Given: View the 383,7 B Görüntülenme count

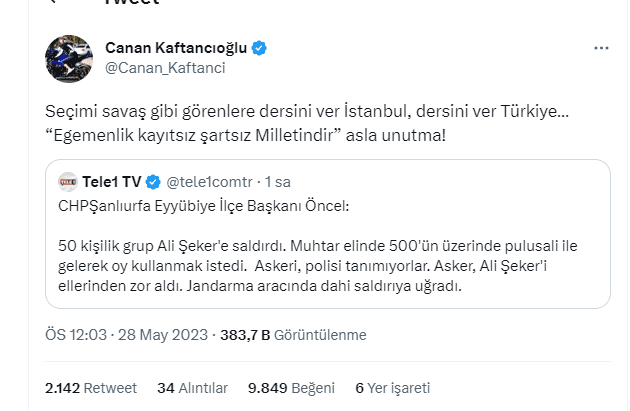Looking at the screenshot, I should click(x=306, y=335).
